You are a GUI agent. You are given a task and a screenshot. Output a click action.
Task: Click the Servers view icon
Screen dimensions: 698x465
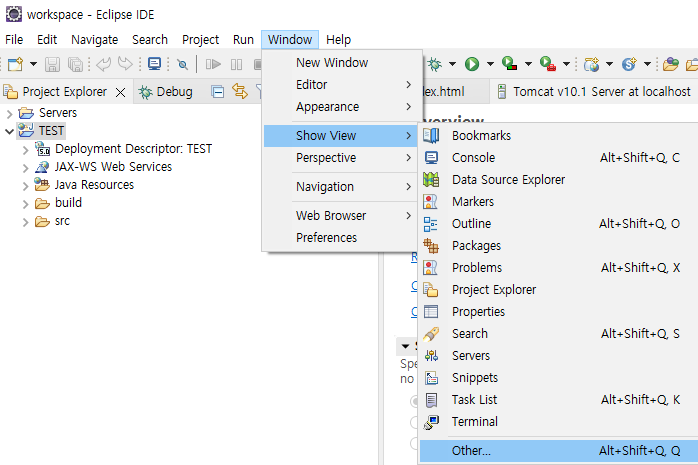(x=431, y=356)
